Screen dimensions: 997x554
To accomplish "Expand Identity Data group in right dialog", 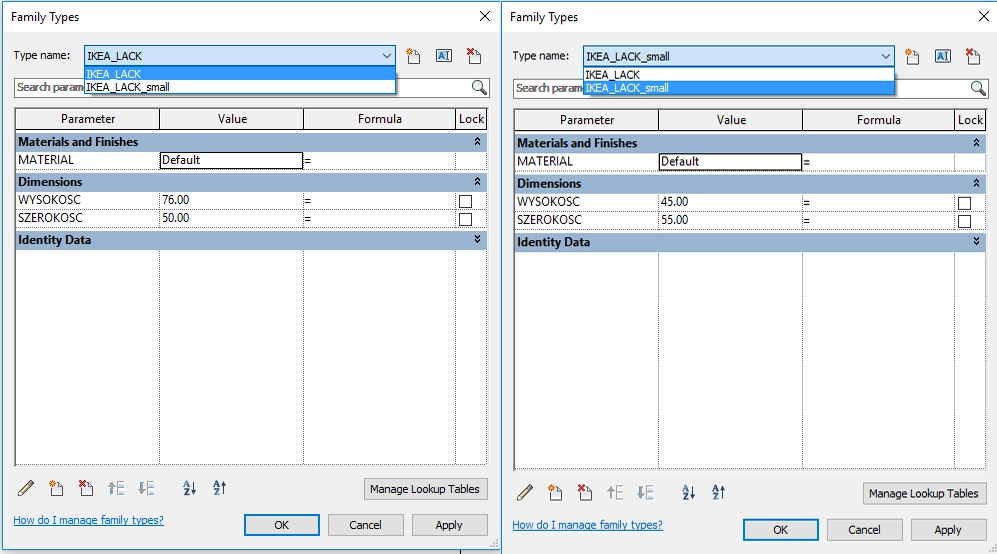I will (x=977, y=242).
